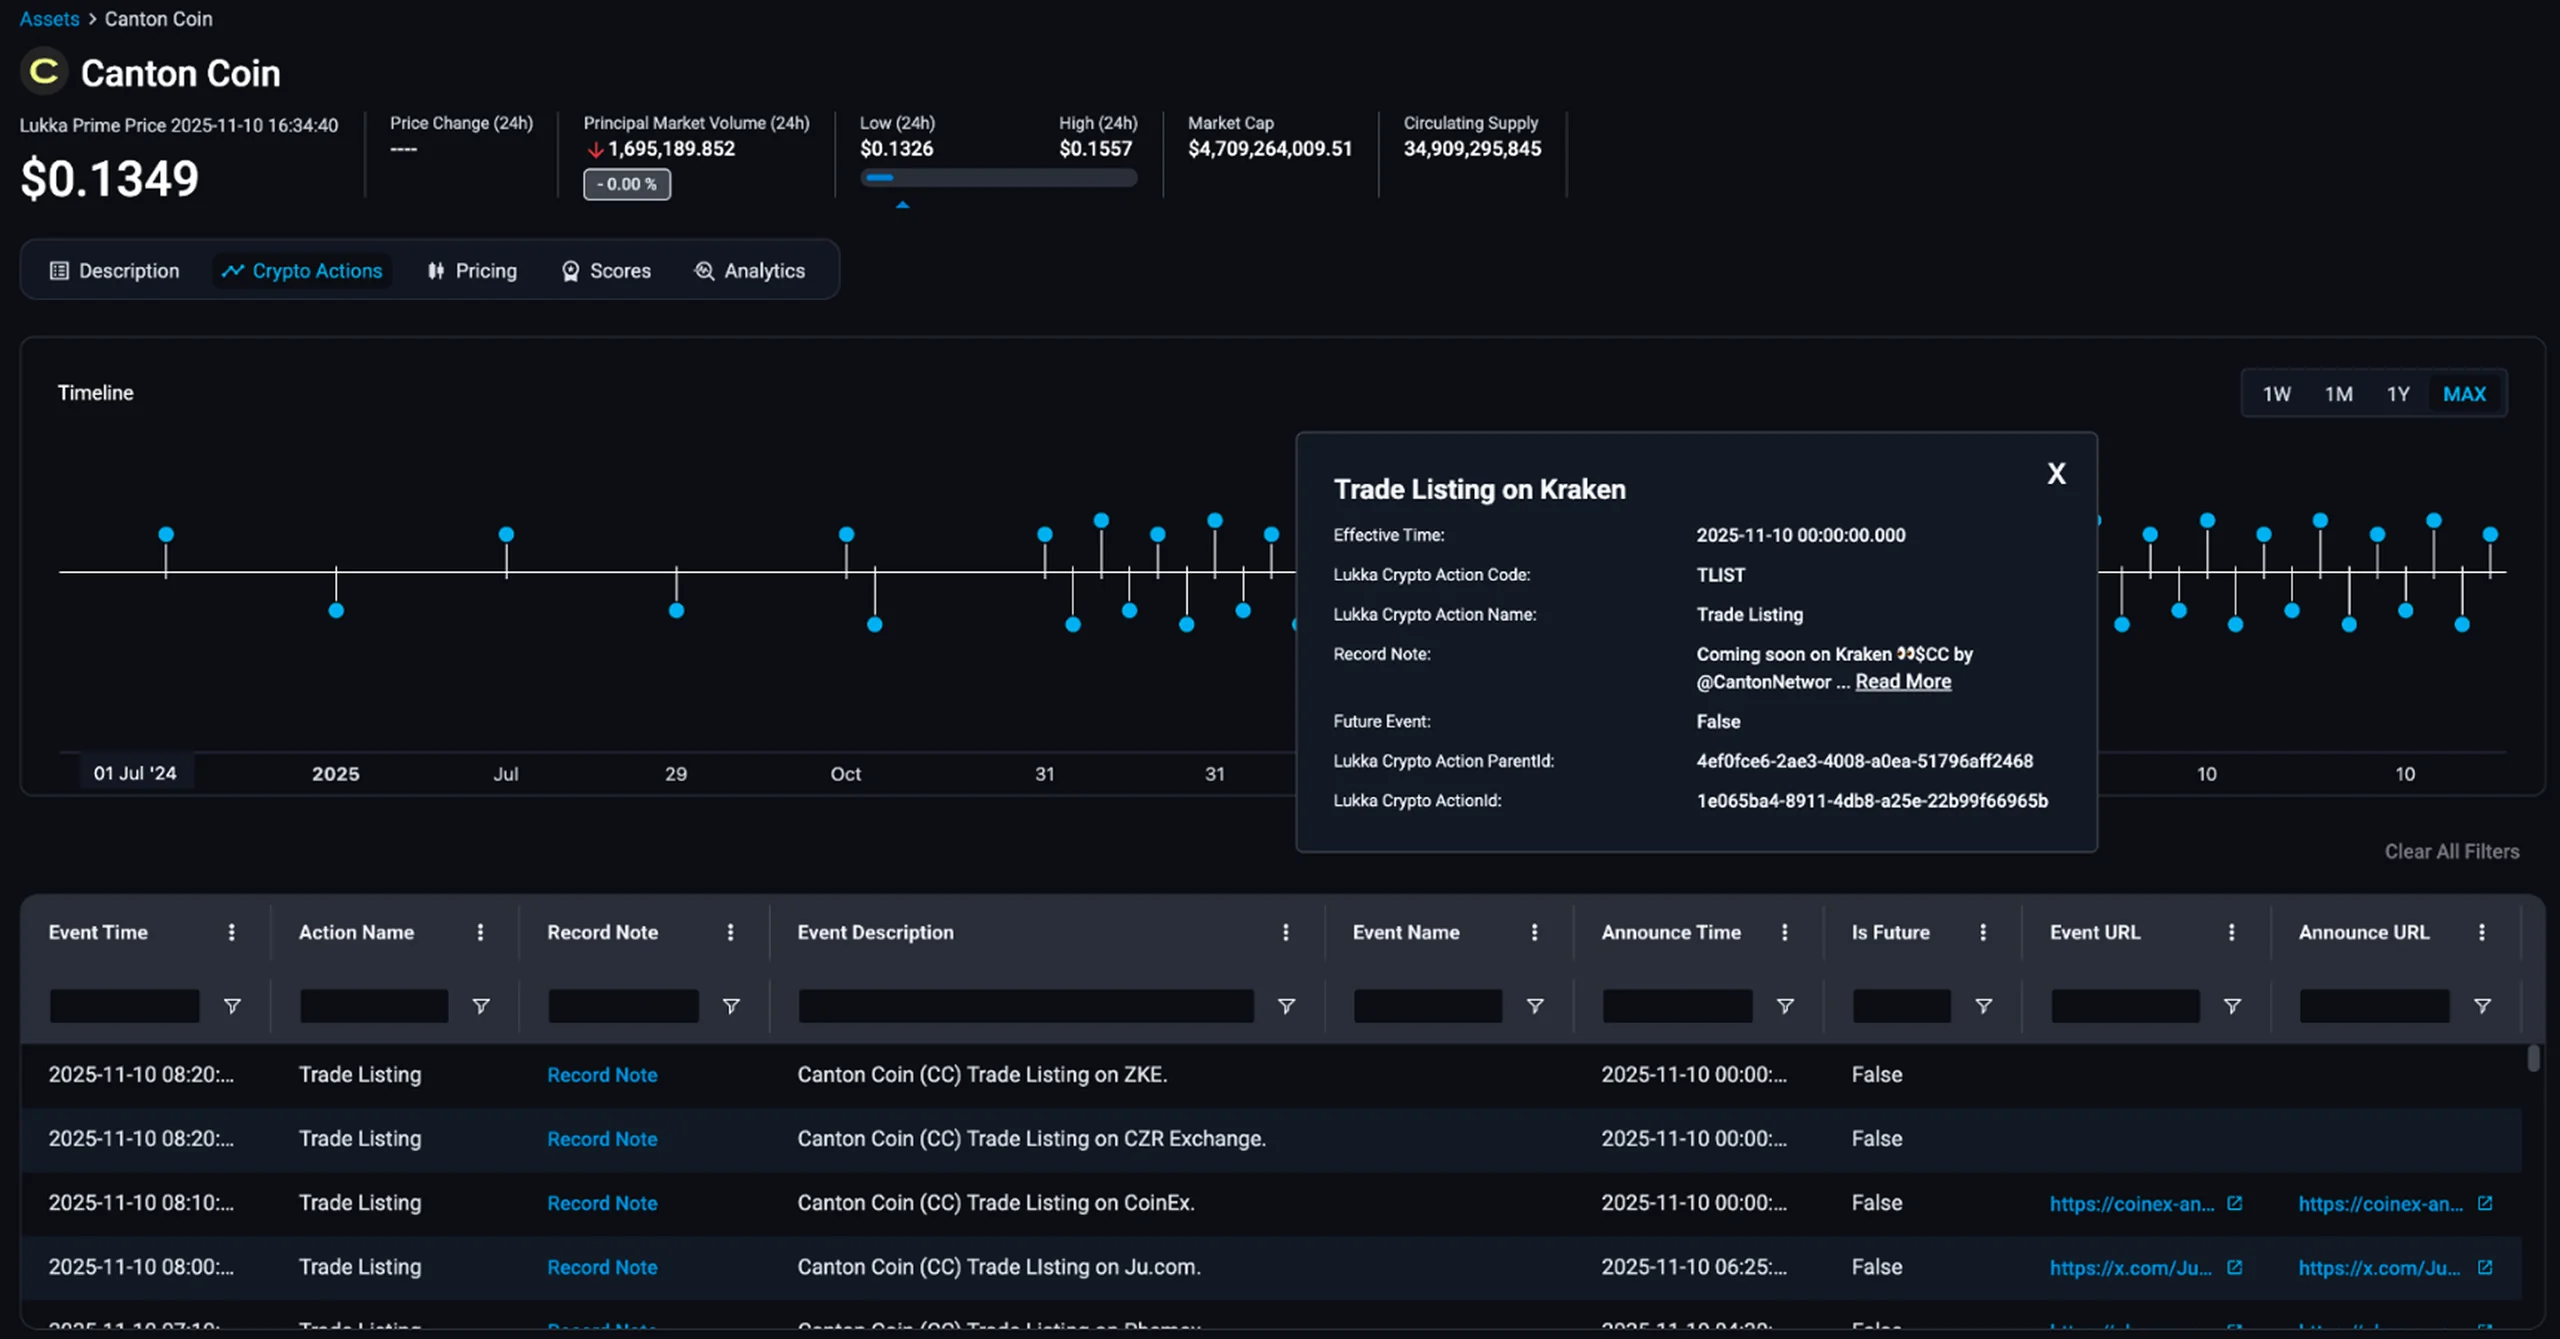2560x1339 pixels.
Task: Open external link icon for Ju.com Announce URL
Action: [x=2485, y=1267]
